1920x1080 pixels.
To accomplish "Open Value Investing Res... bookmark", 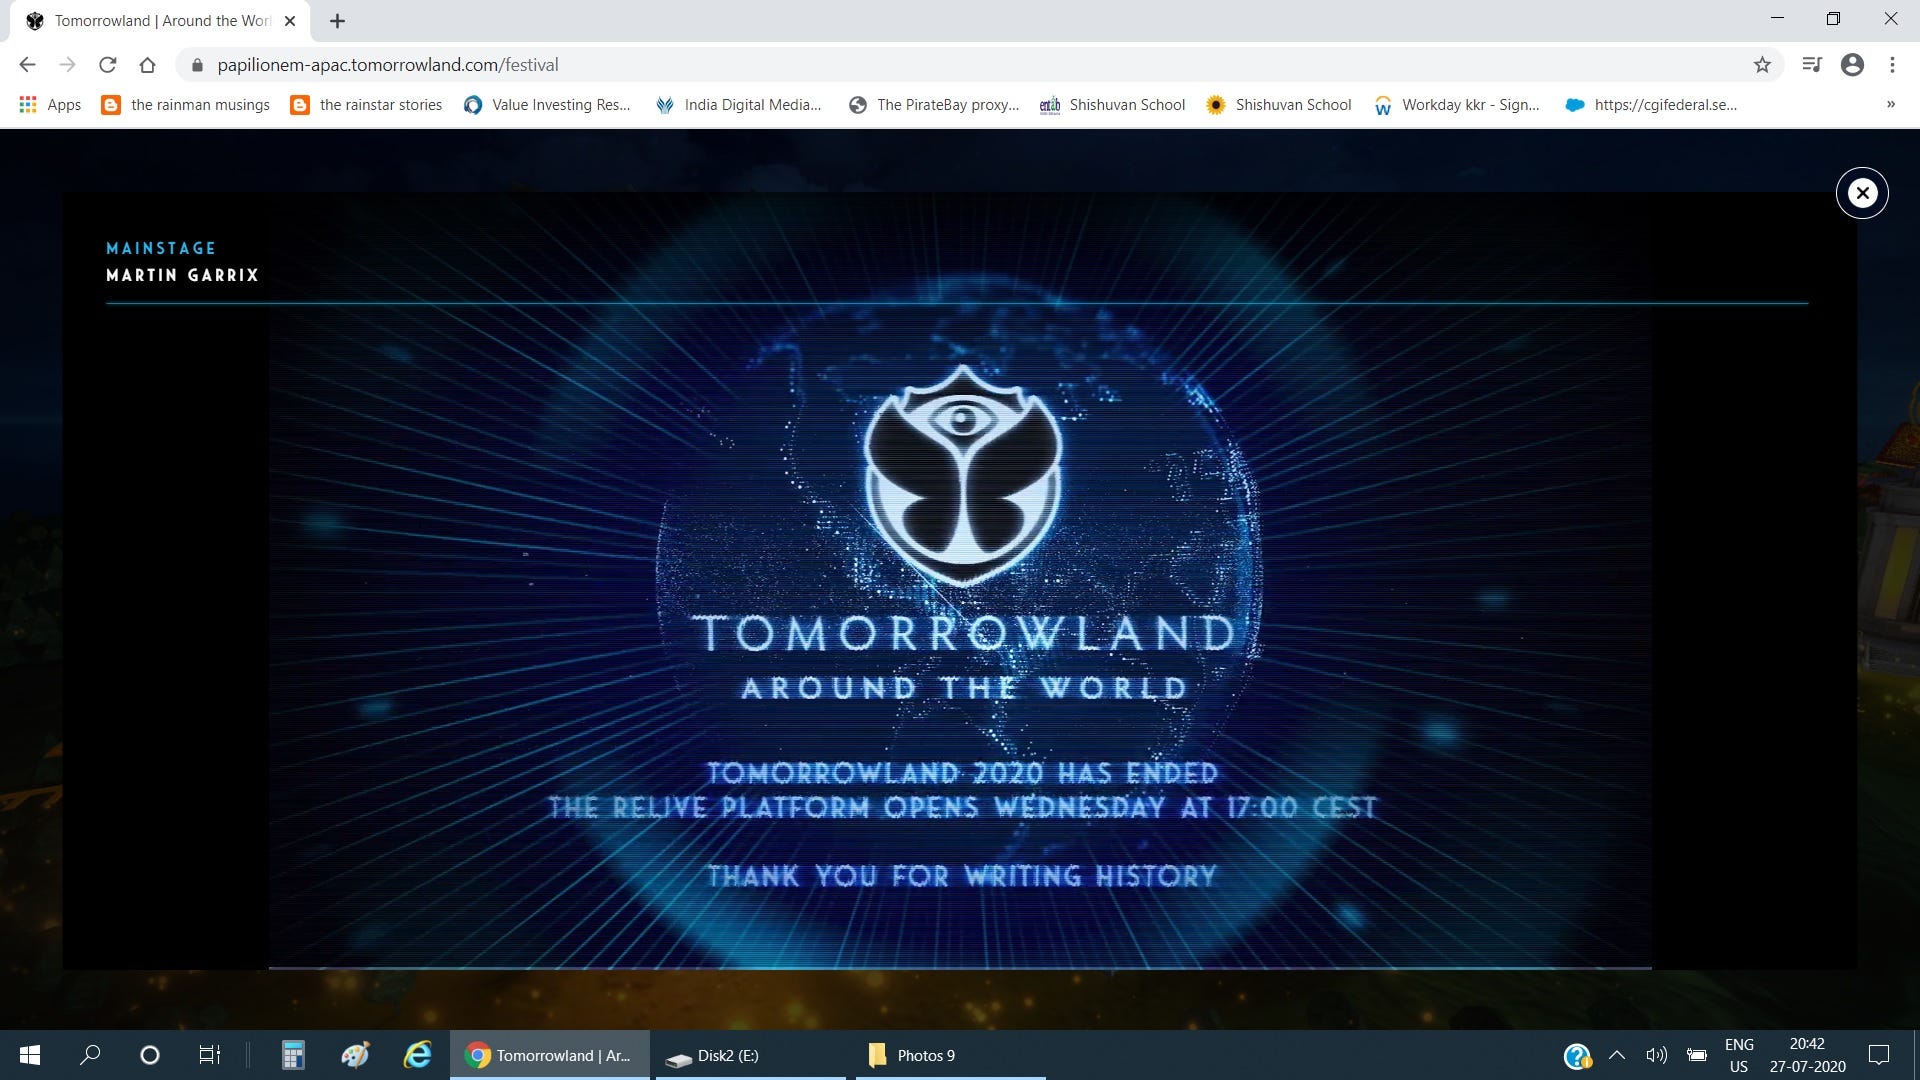I will (547, 105).
